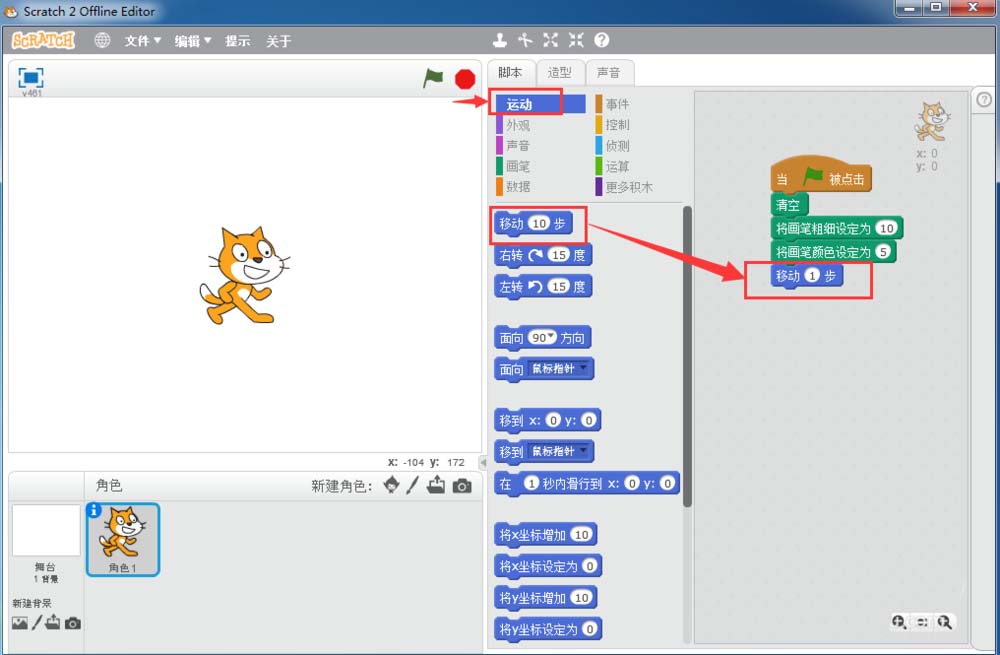Click the green flag to start
The width and height of the screenshot is (1000, 655).
coord(433,78)
